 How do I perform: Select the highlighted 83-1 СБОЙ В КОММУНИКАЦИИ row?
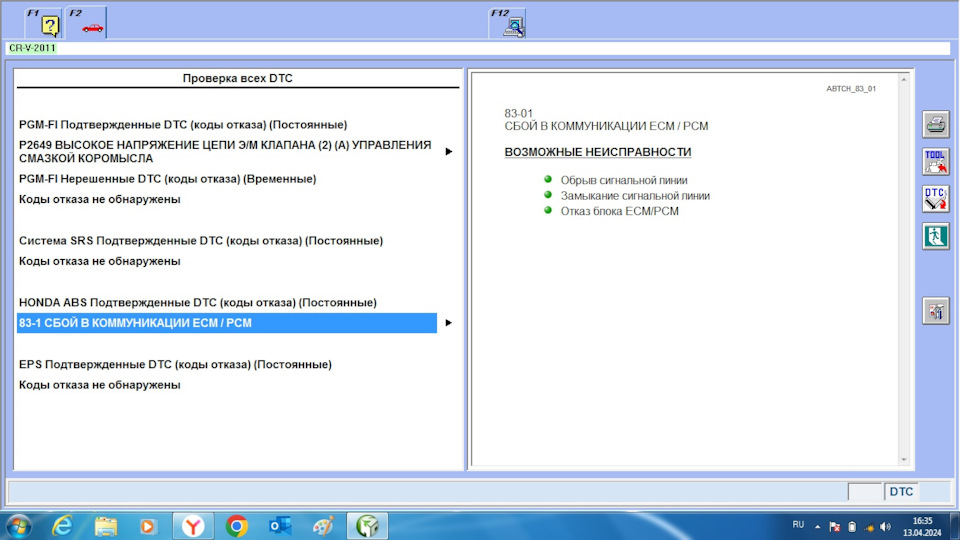coord(227,323)
